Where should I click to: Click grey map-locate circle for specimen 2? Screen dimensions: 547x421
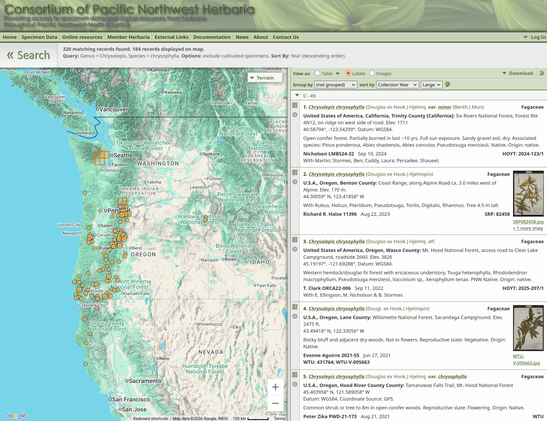coord(295,182)
